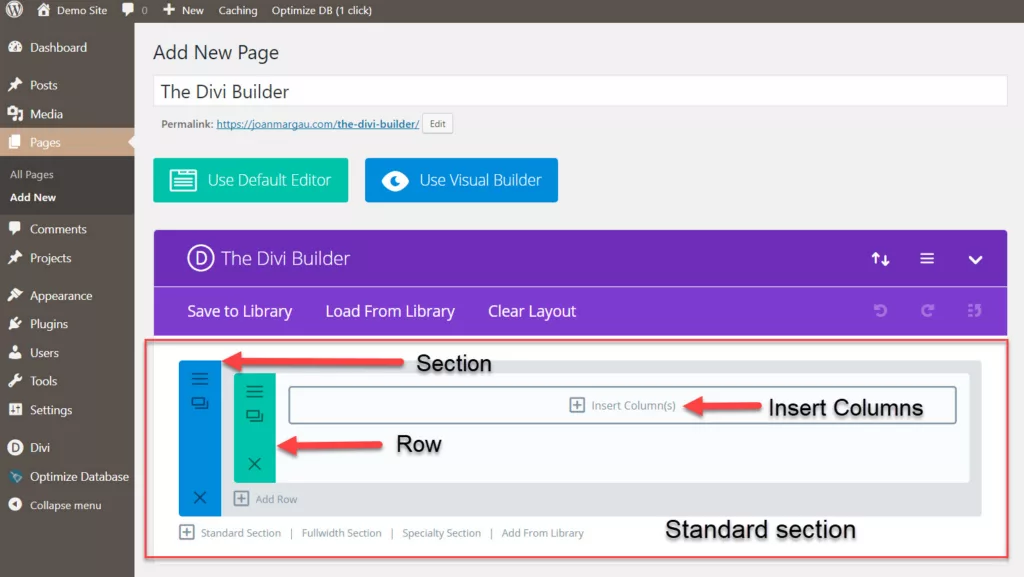Screen dimensions: 1024x577
Task: Click Load From Library
Action: coord(390,311)
